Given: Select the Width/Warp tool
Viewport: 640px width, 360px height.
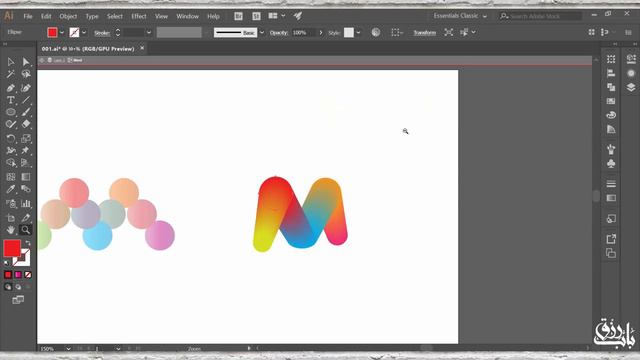Looking at the screenshot, I should pos(11,151).
